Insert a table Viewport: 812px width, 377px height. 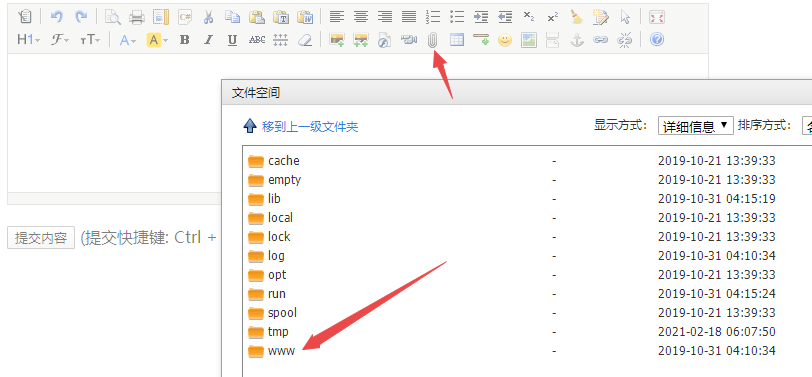pyautogui.click(x=457, y=40)
